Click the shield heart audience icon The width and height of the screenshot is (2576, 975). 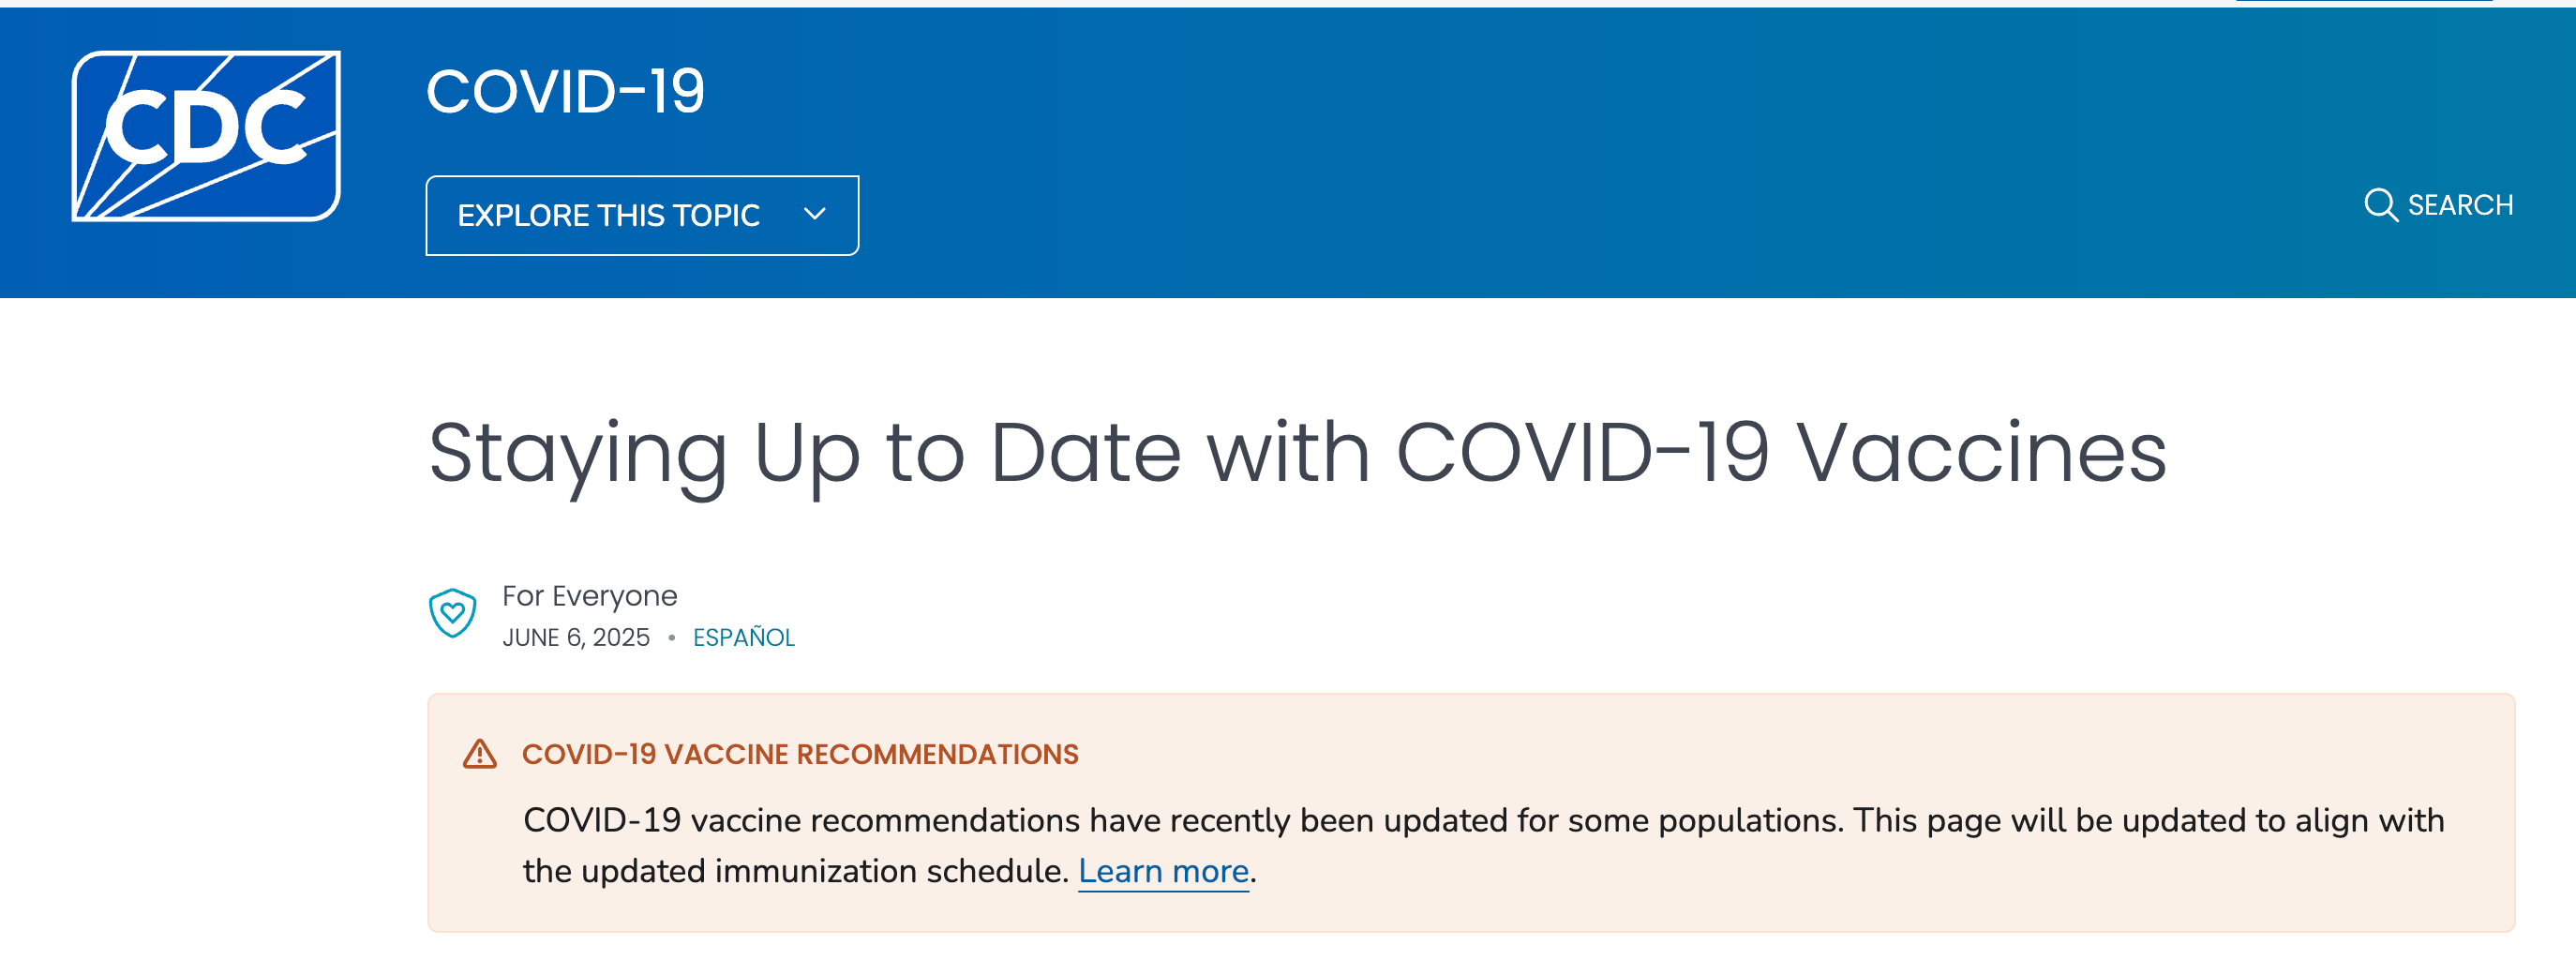[x=452, y=613]
